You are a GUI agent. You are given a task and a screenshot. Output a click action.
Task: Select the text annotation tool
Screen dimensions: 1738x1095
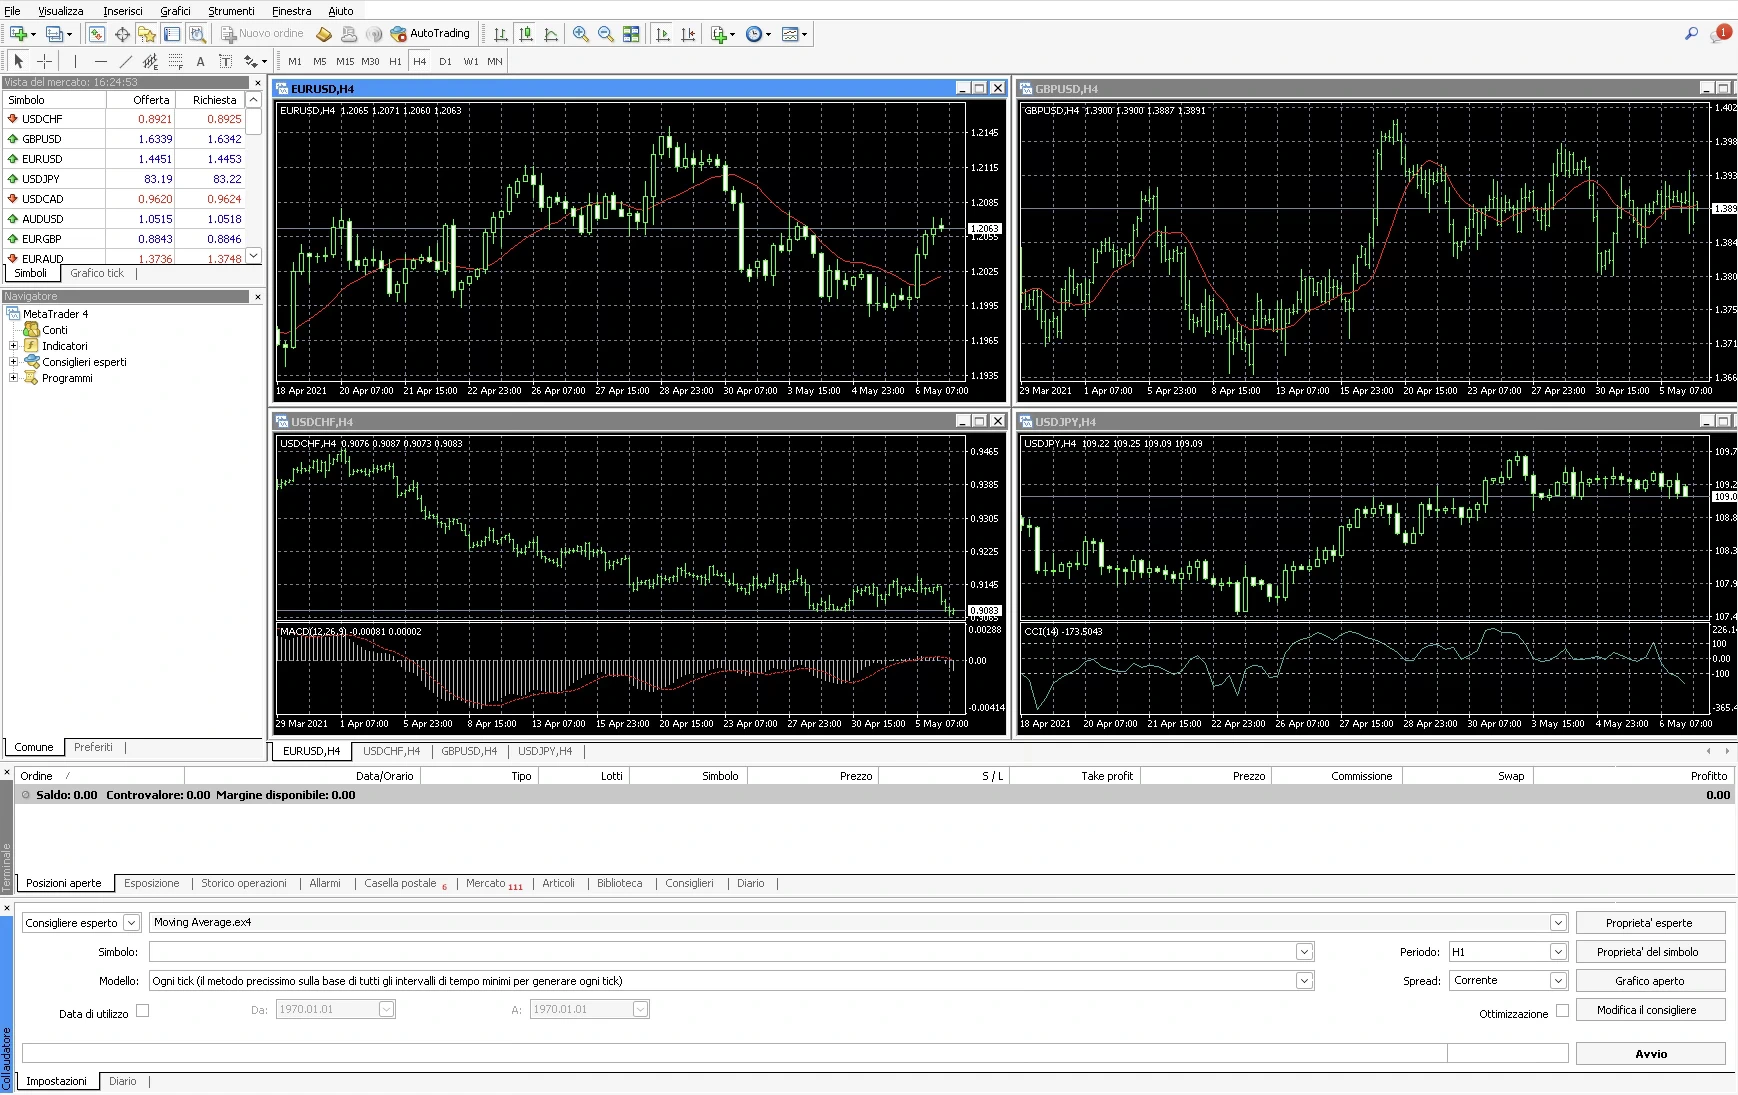[199, 61]
